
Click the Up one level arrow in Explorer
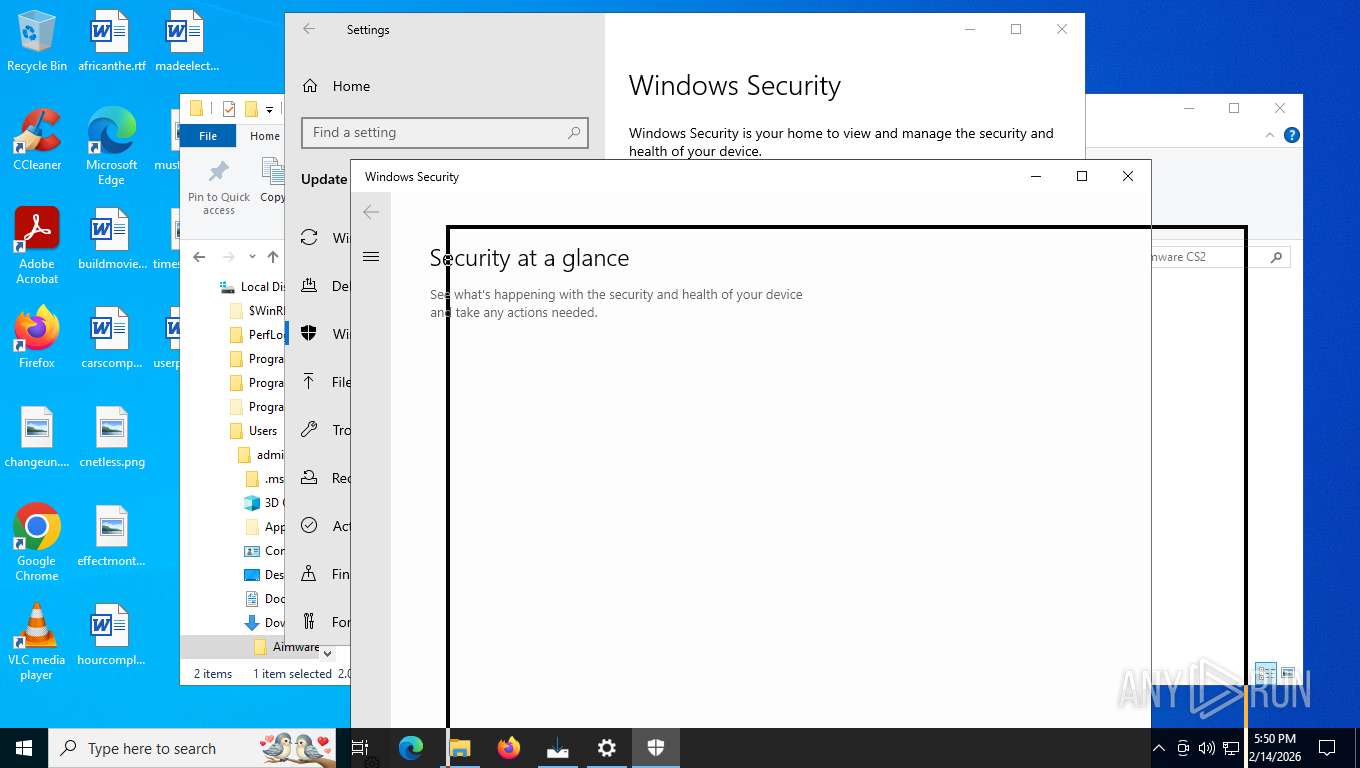point(273,257)
